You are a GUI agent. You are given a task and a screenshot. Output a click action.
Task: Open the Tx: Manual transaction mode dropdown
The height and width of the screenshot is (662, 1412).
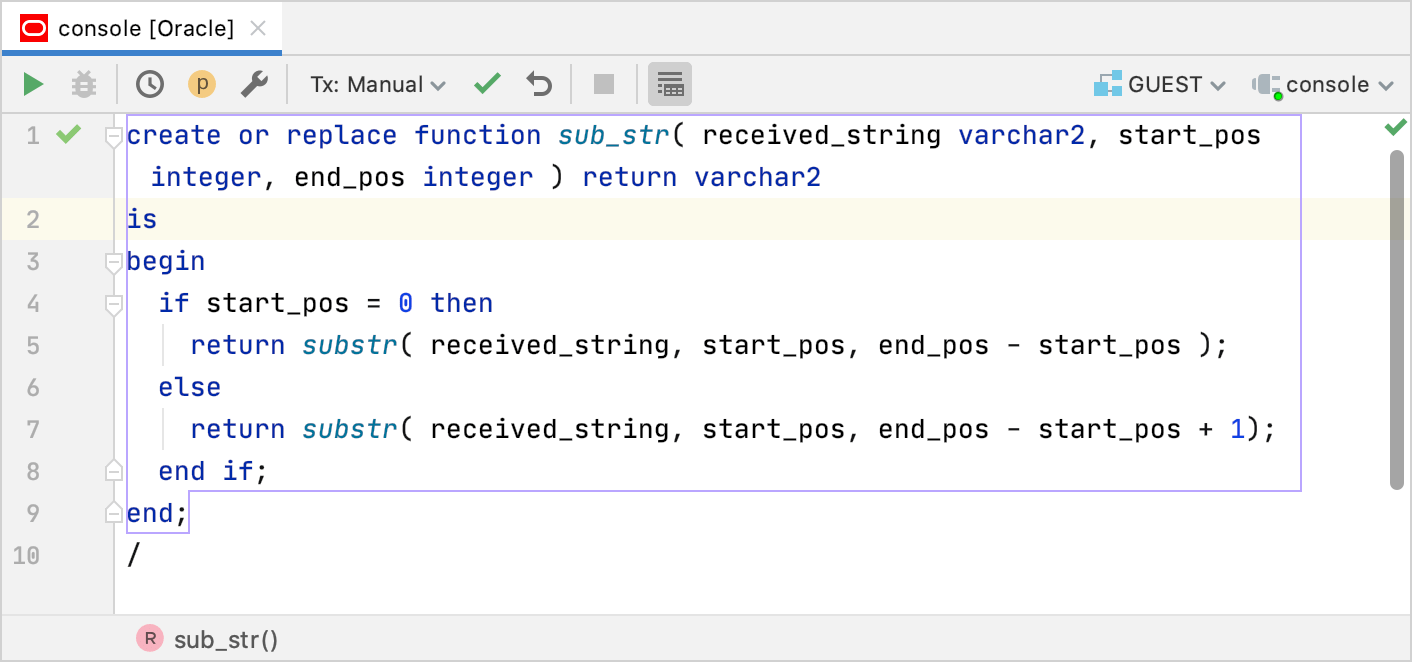[376, 84]
